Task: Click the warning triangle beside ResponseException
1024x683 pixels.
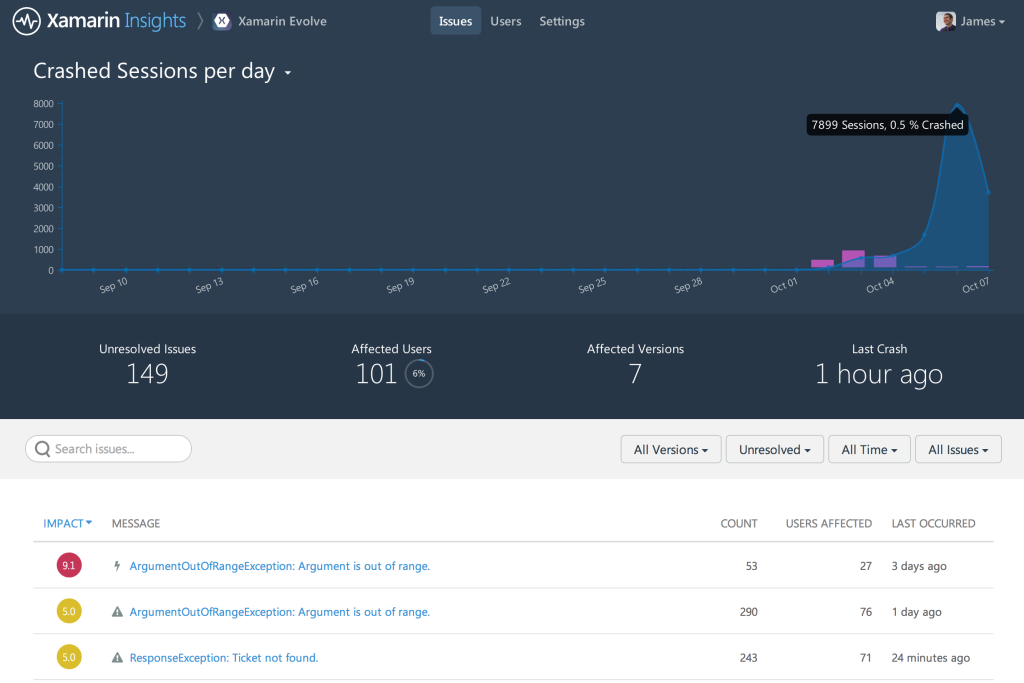Action: click(117, 658)
